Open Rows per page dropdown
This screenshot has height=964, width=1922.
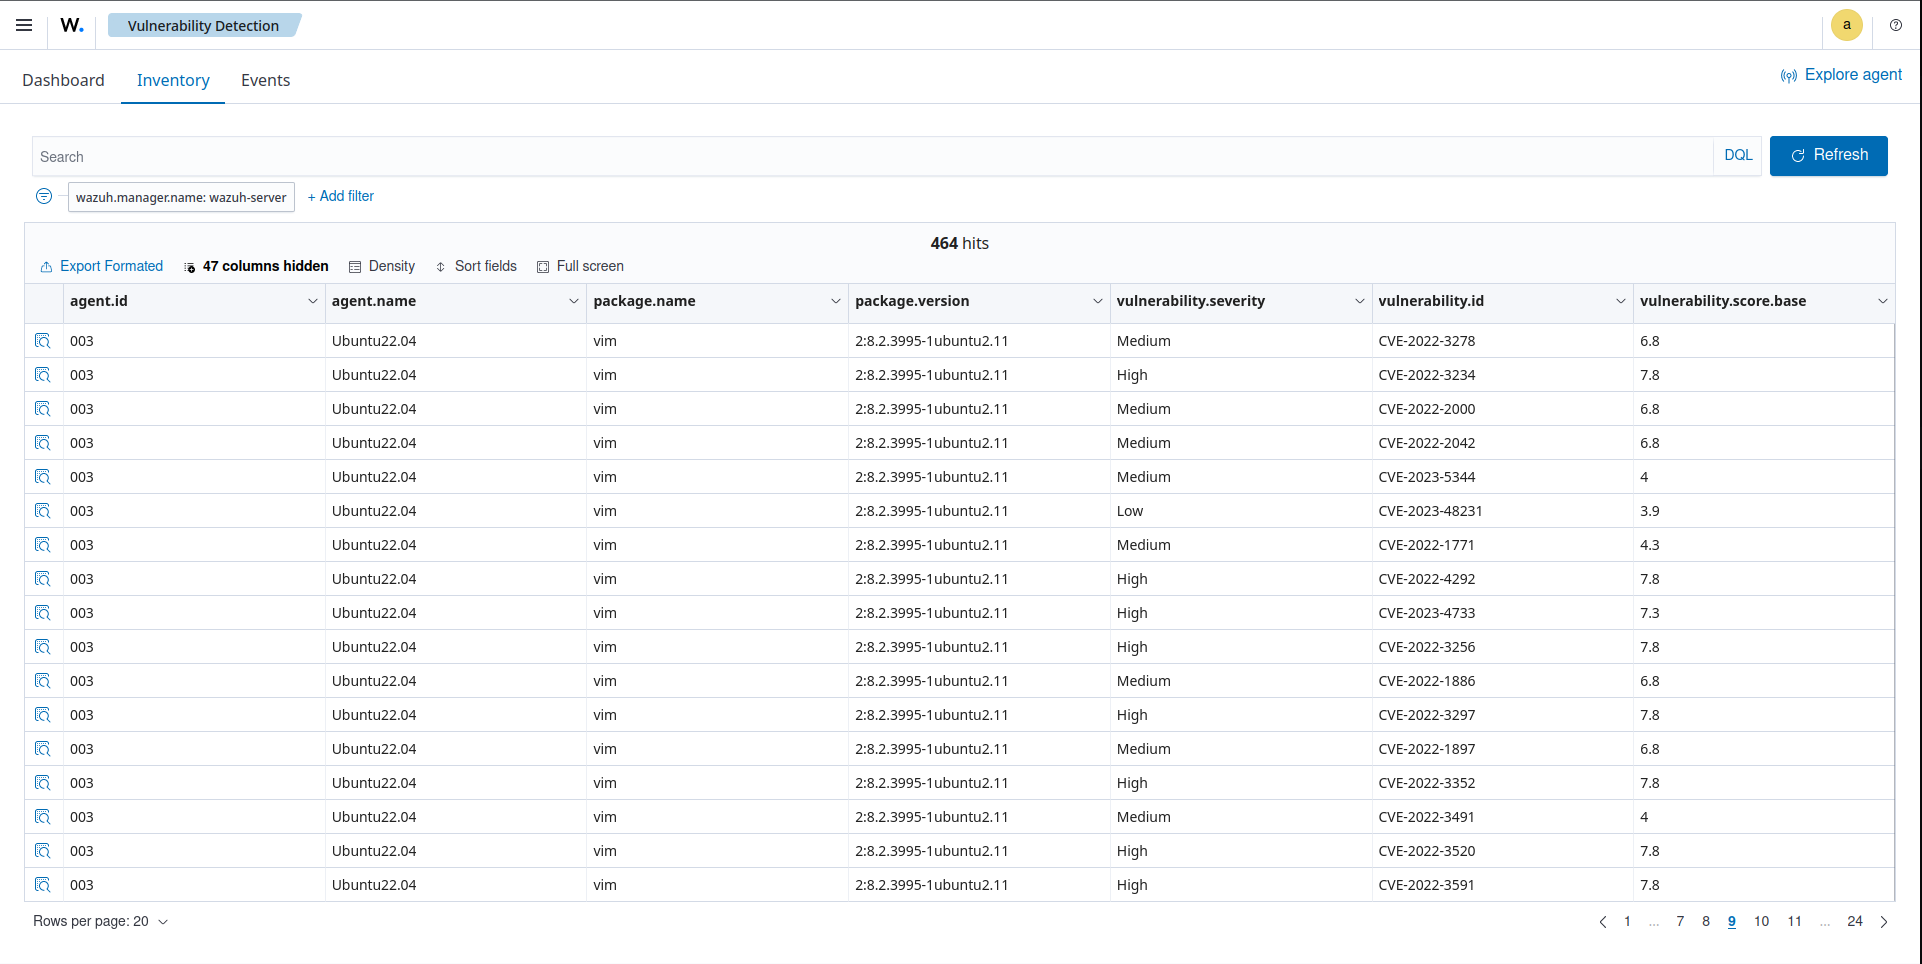(x=100, y=921)
